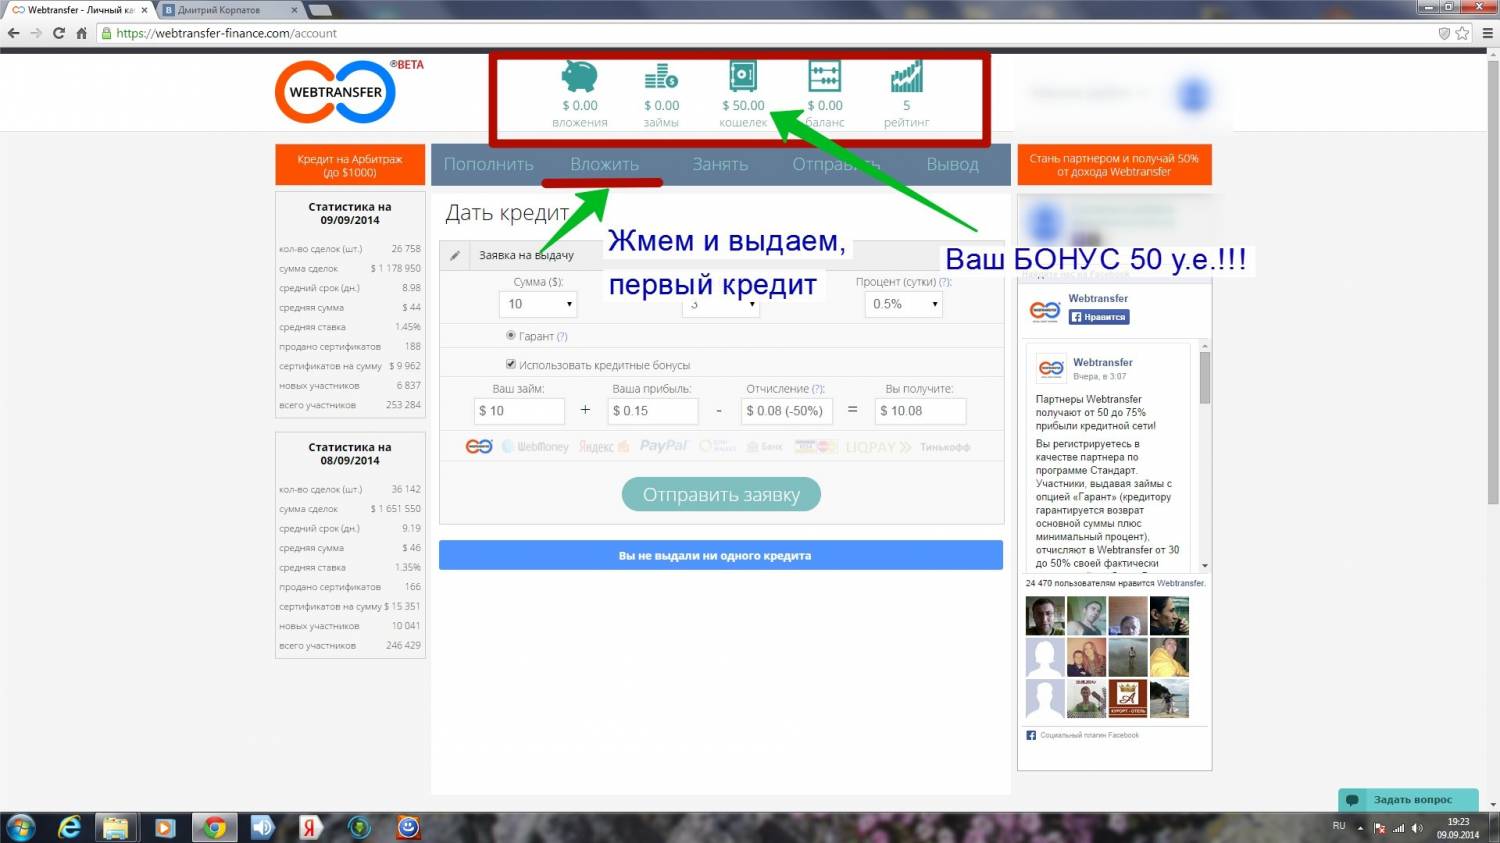Click the Отправить заявку button
Screen dimensions: 1500x843
pyautogui.click(x=721, y=494)
